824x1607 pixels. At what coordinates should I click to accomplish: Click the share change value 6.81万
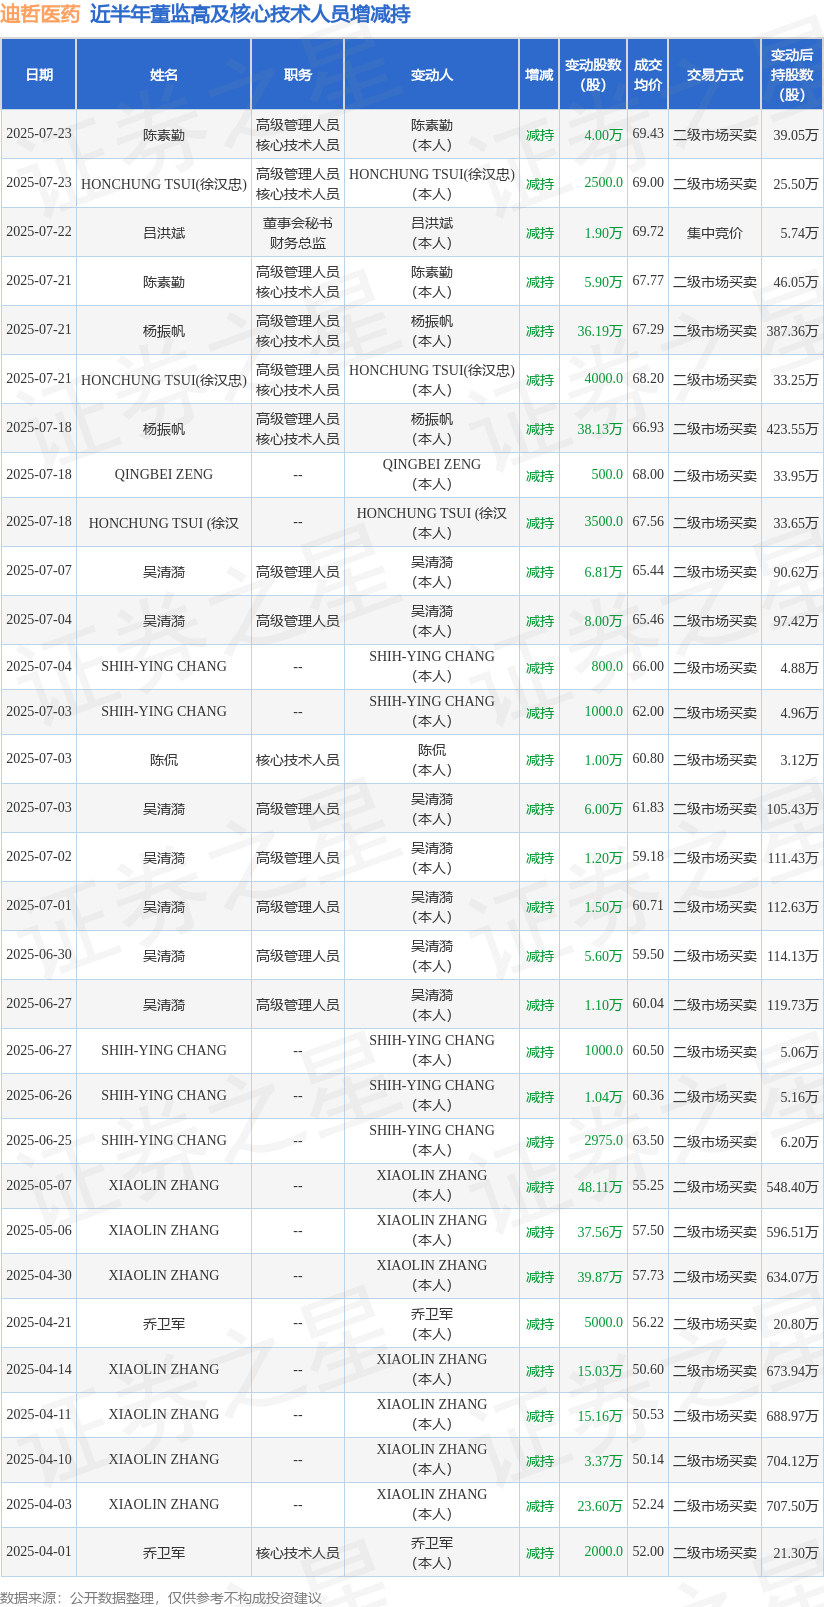pyautogui.click(x=604, y=572)
